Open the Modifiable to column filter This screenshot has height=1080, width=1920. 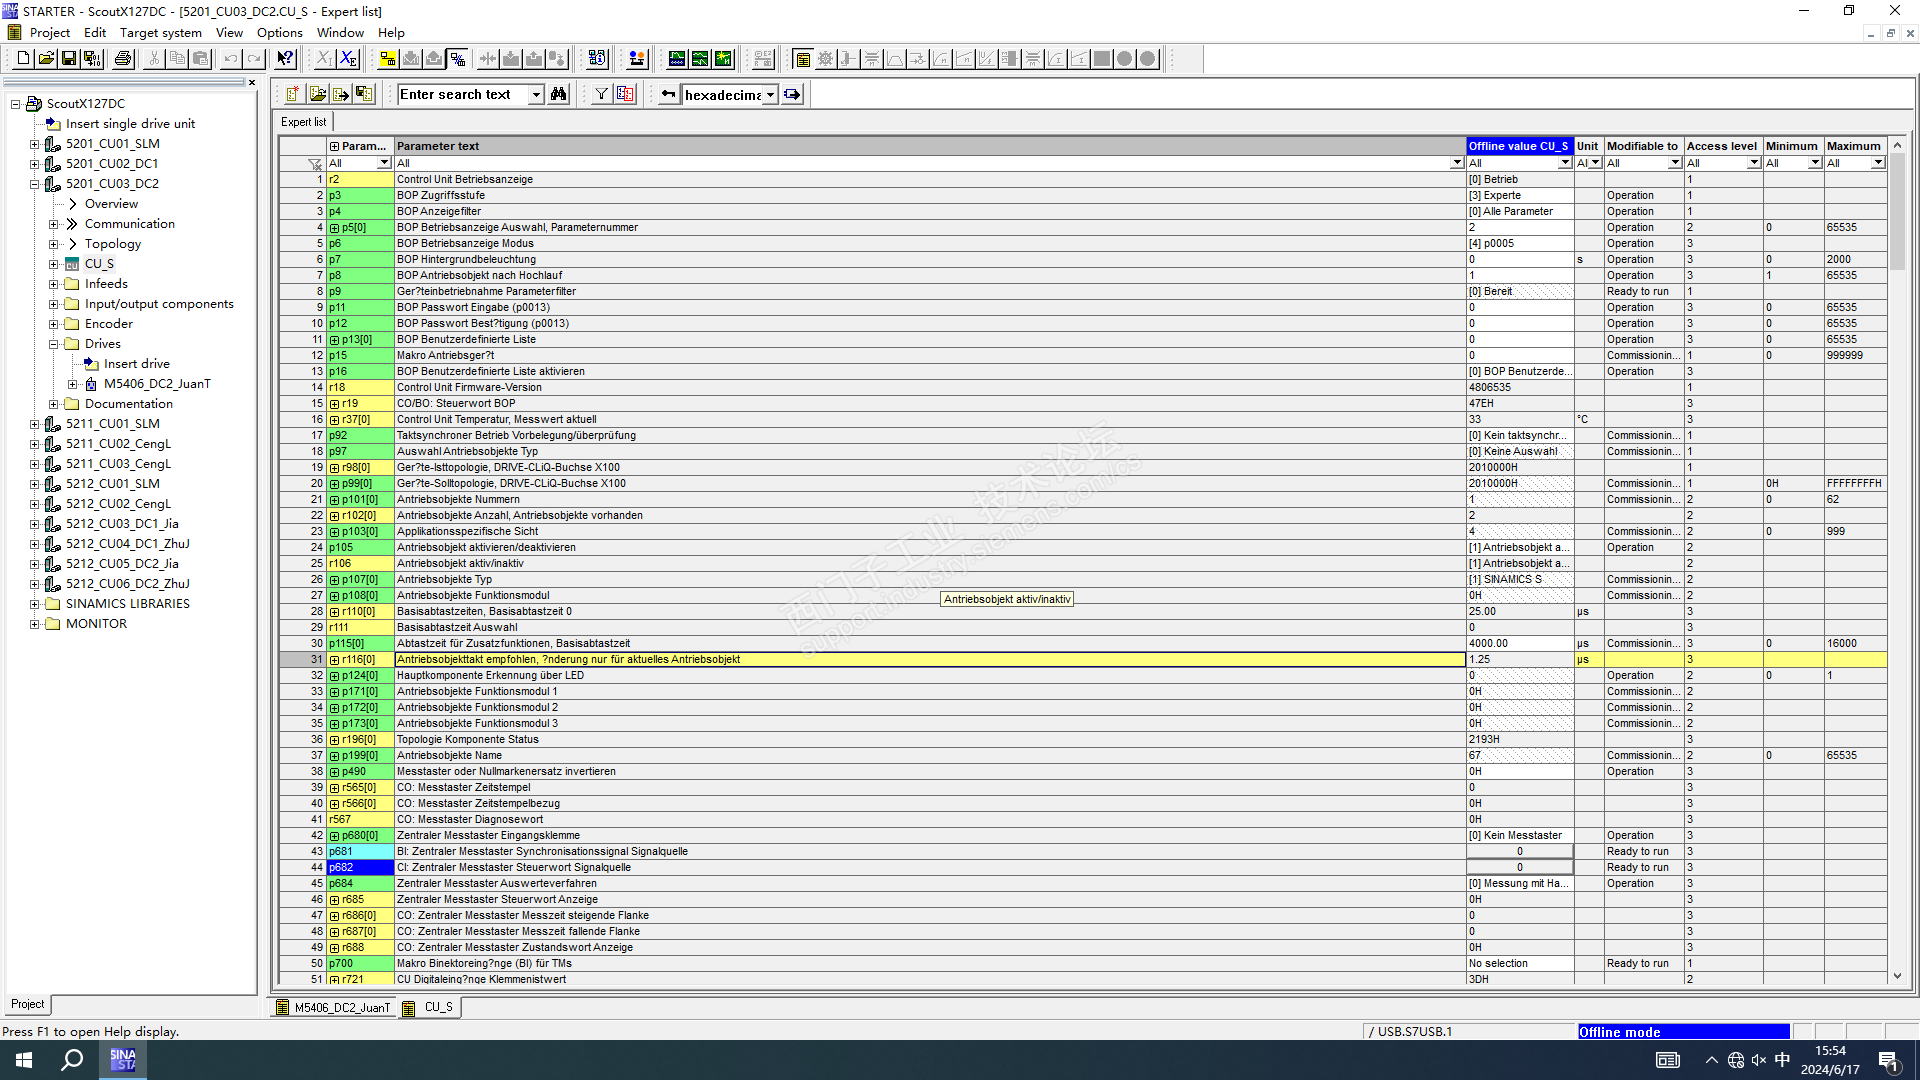1674,163
